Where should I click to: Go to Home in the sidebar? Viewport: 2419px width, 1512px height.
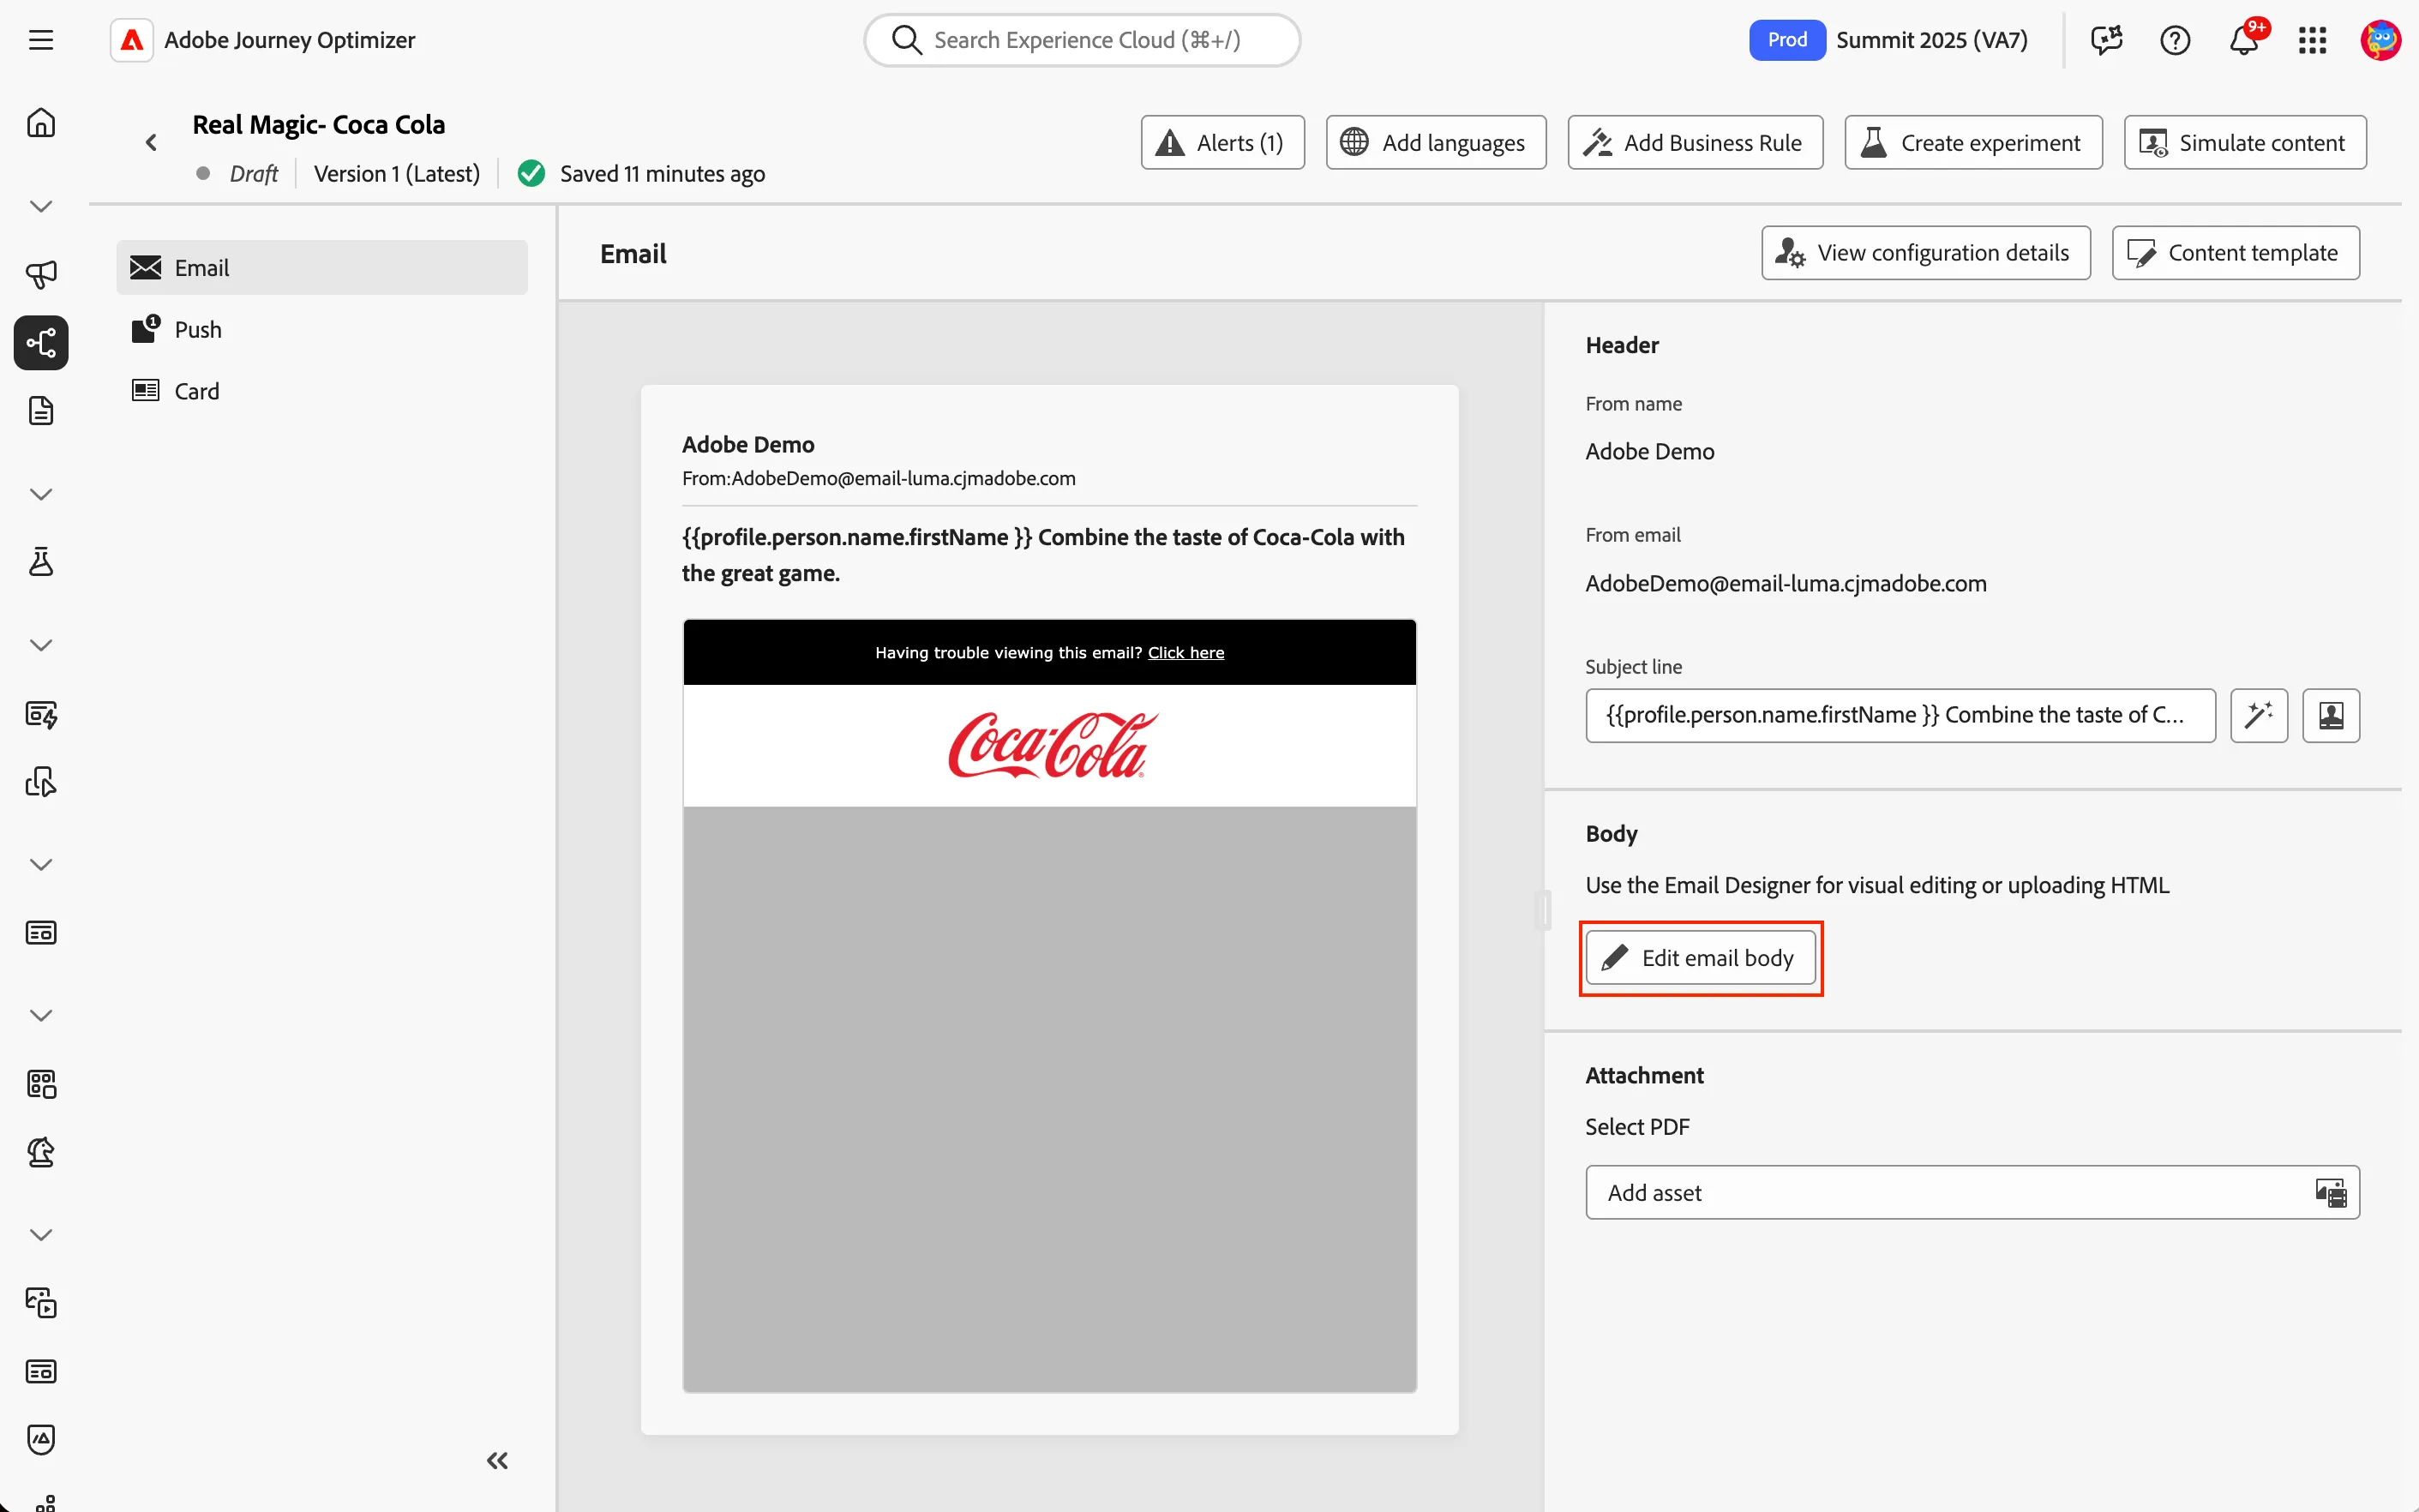click(x=41, y=123)
